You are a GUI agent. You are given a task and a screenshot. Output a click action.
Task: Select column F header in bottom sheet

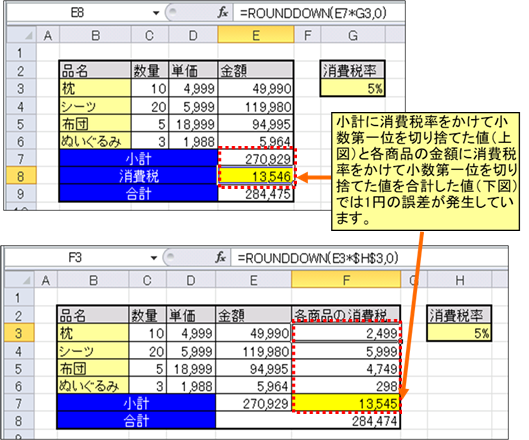[x=346, y=280]
